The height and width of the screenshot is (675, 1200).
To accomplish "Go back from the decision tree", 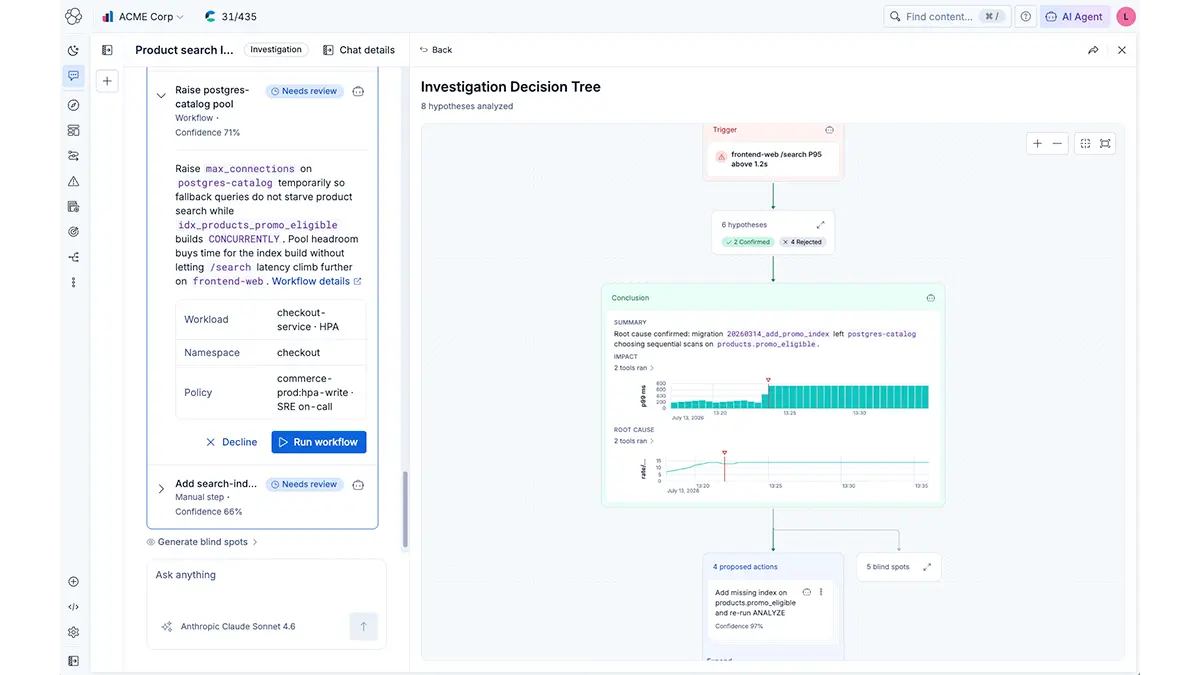I will click(436, 50).
